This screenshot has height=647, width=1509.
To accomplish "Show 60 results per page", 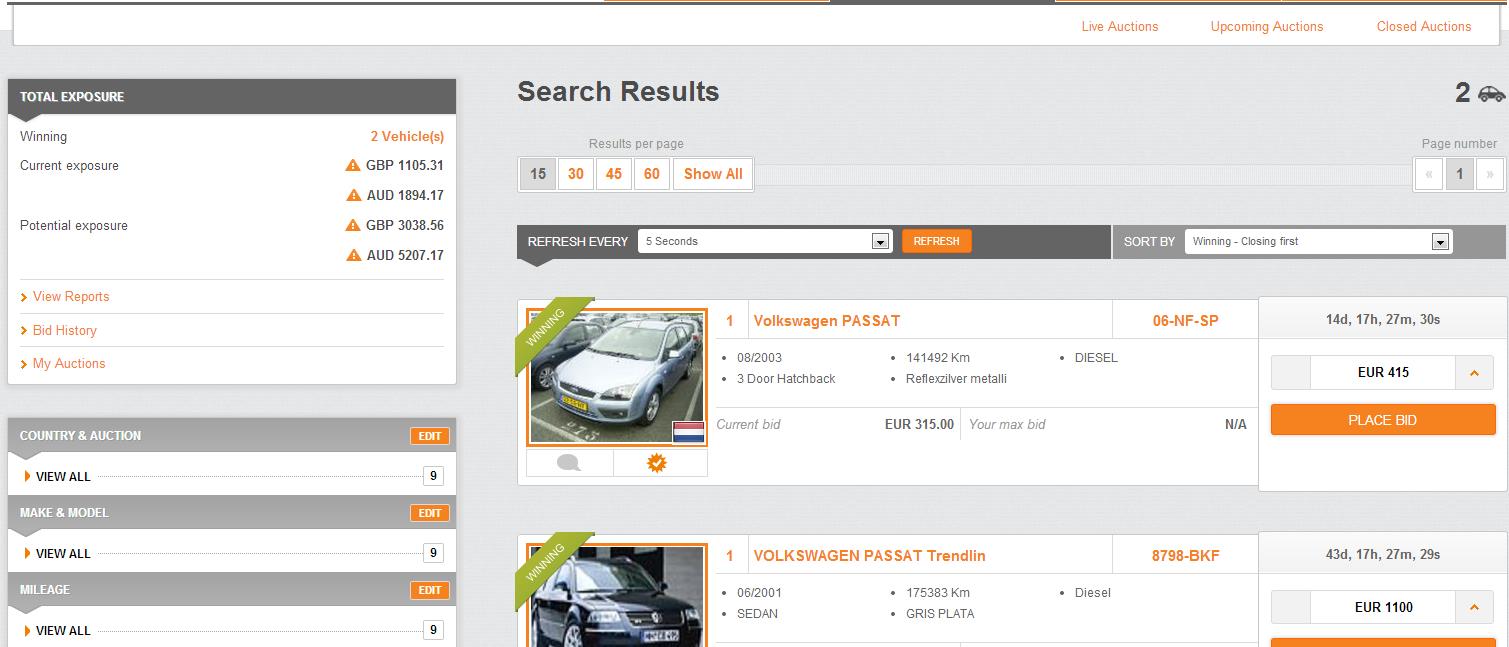I will pyautogui.click(x=652, y=174).
